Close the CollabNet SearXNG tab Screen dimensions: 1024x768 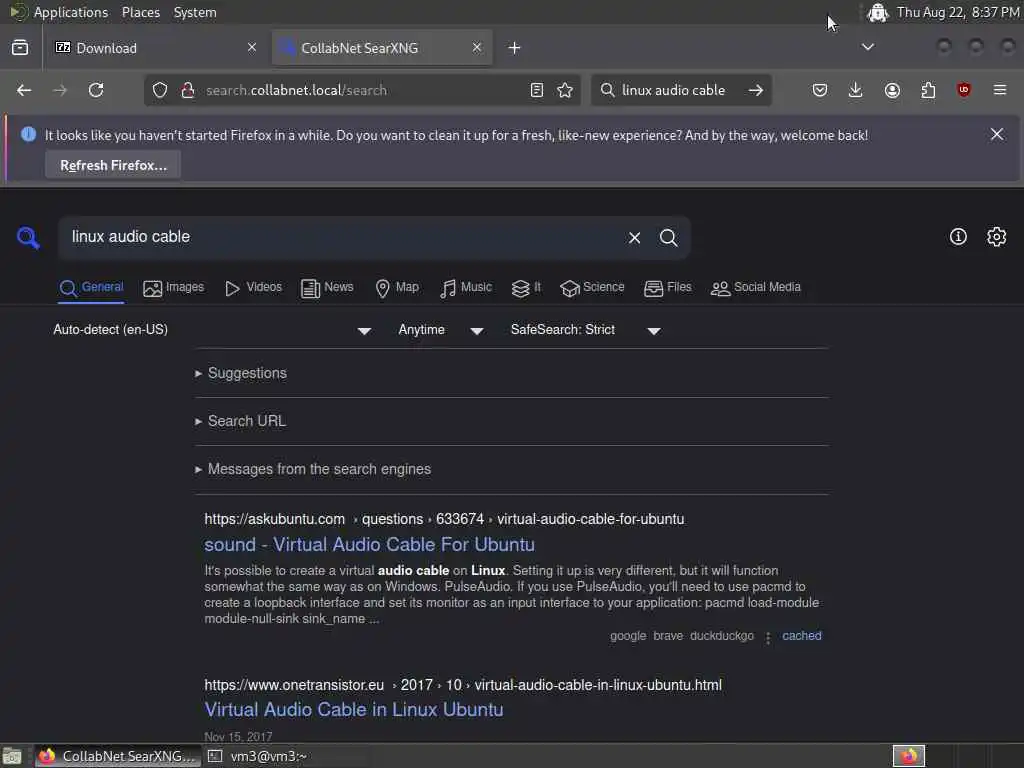pos(477,47)
